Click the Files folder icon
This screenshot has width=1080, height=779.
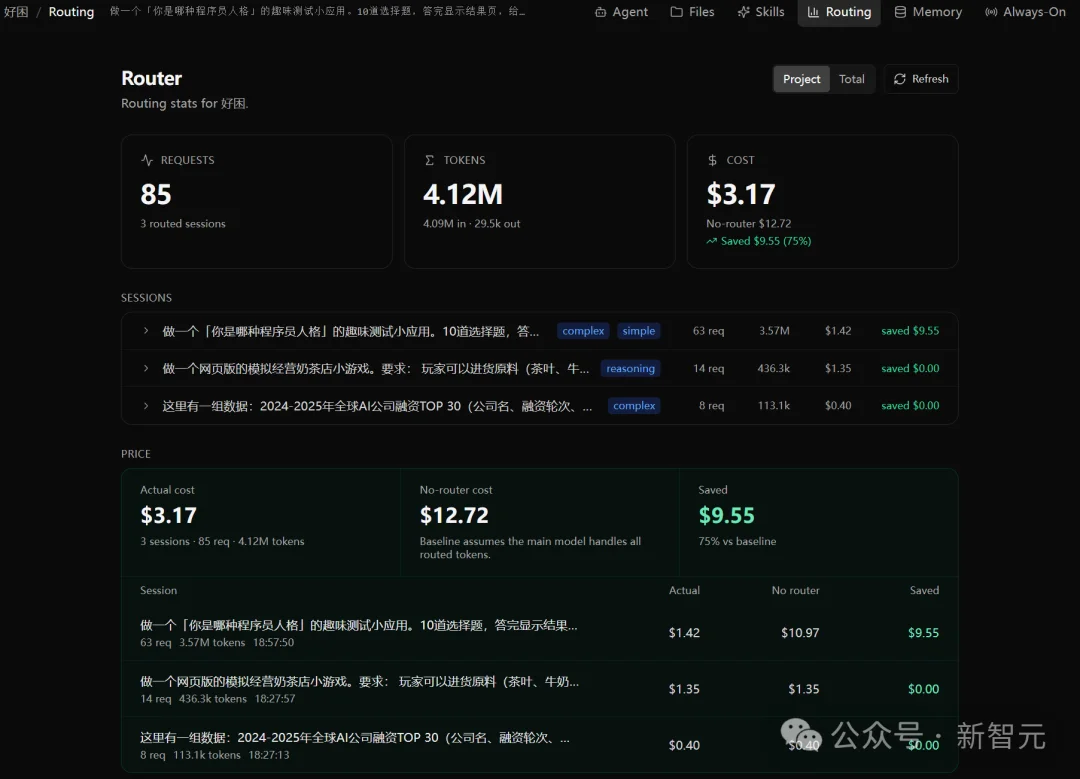[x=676, y=12]
